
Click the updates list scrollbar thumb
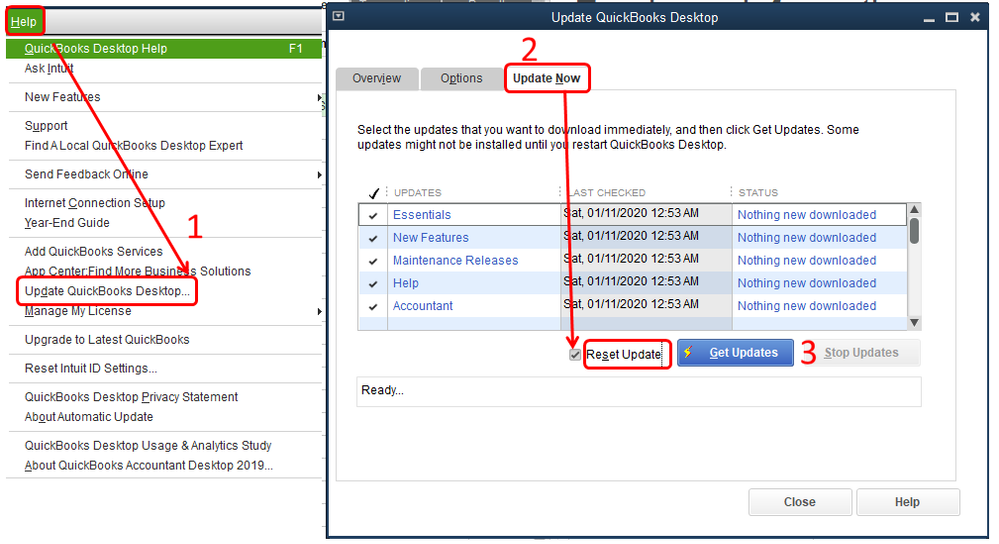914,231
